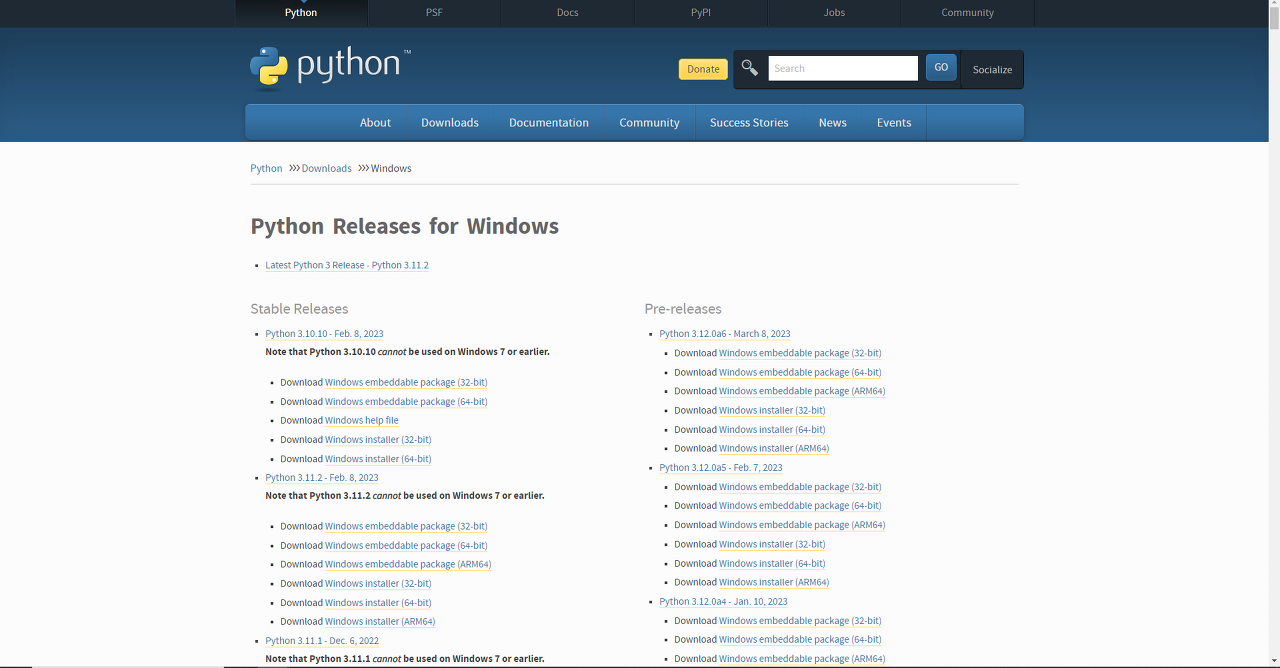Open the Socialize menu
Viewport: 1280px width, 668px height.
992,69
